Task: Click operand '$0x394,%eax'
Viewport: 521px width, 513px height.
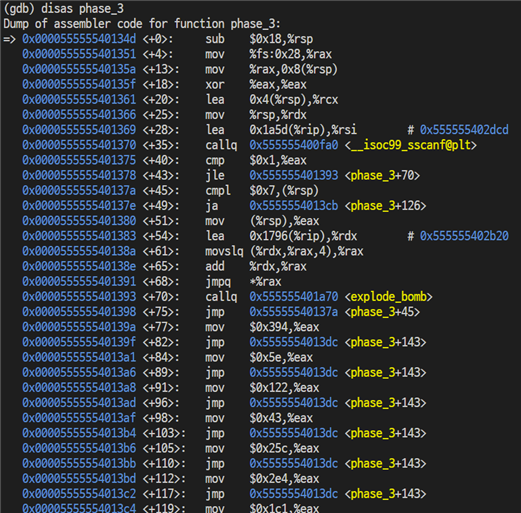Action: click(x=284, y=327)
